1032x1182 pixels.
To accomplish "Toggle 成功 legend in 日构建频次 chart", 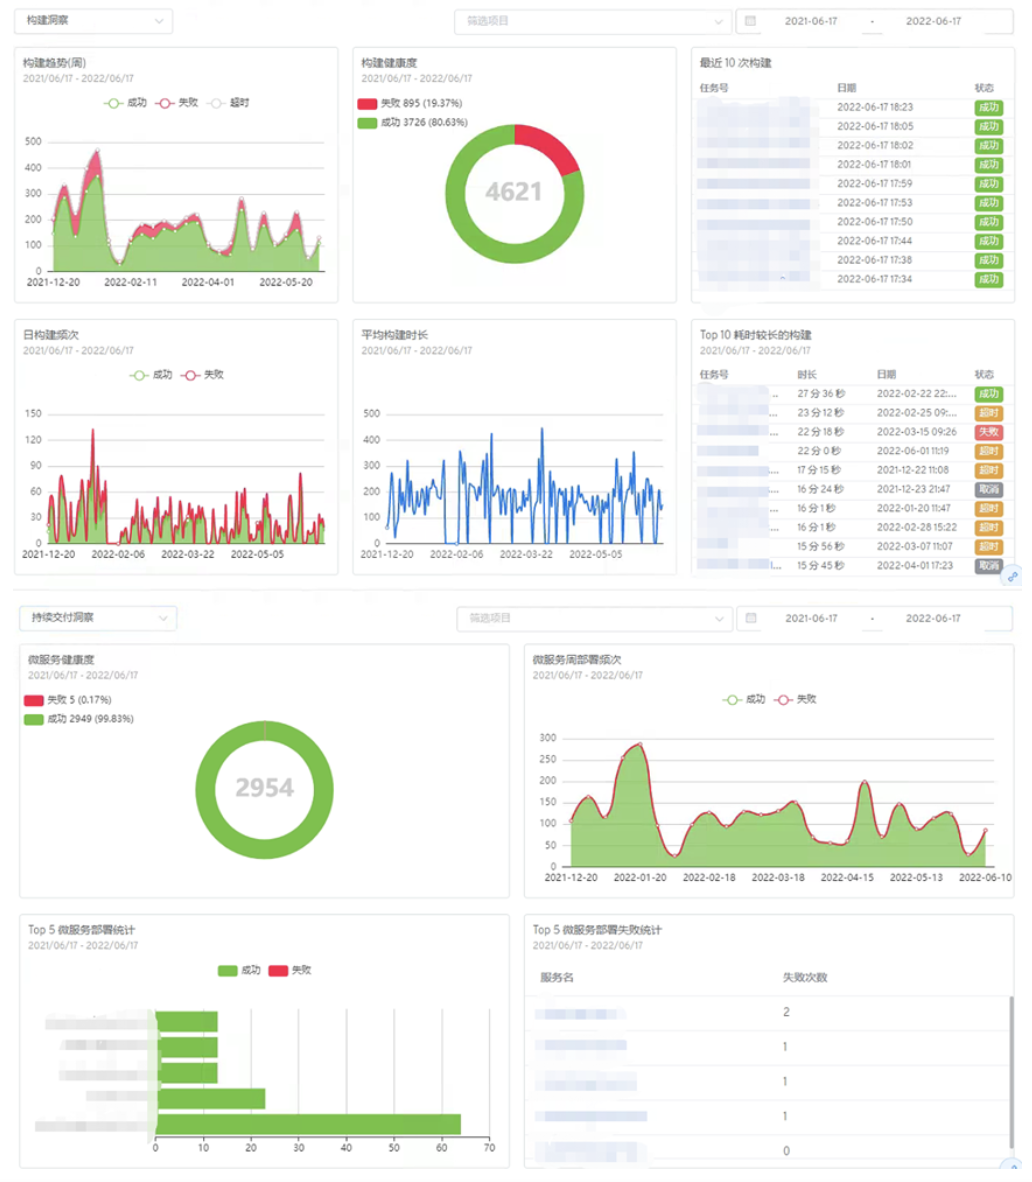I will (x=151, y=375).
